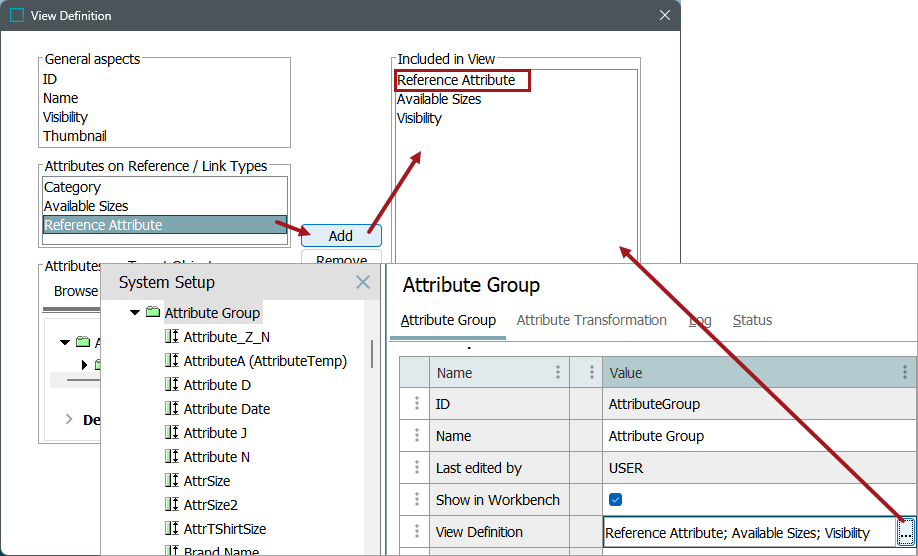918x556 pixels.
Task: Select Reference Attribute in Included in View
Action: pos(456,80)
